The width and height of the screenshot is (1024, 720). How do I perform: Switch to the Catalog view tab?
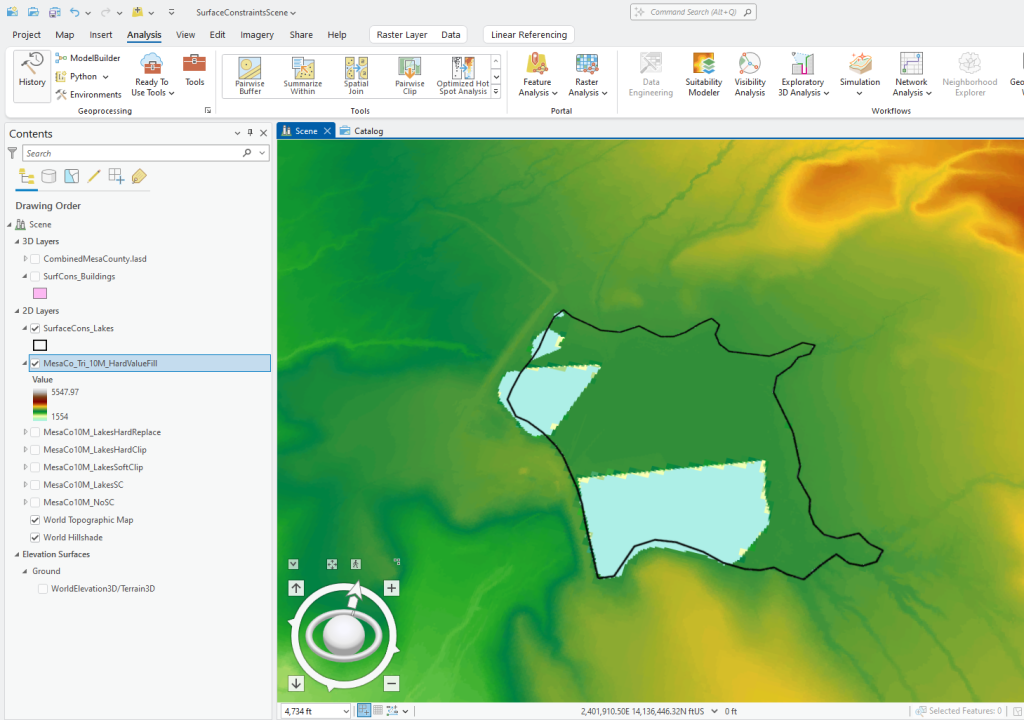[x=370, y=130]
